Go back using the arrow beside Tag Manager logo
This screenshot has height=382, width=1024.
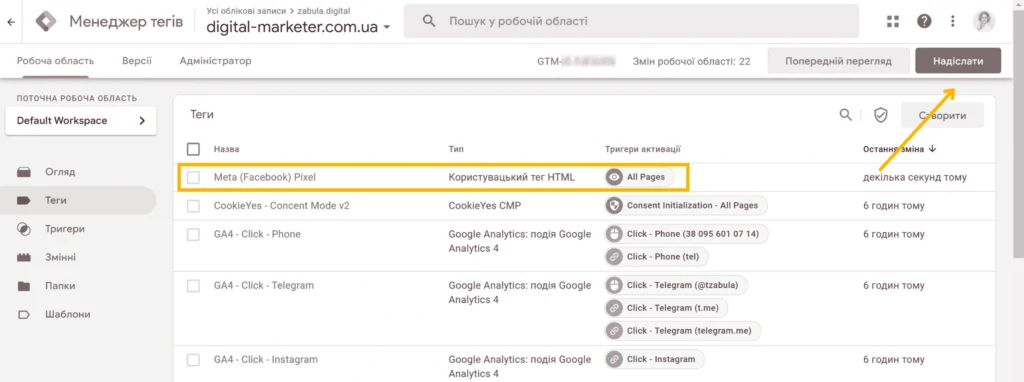pyautogui.click(x=10, y=22)
